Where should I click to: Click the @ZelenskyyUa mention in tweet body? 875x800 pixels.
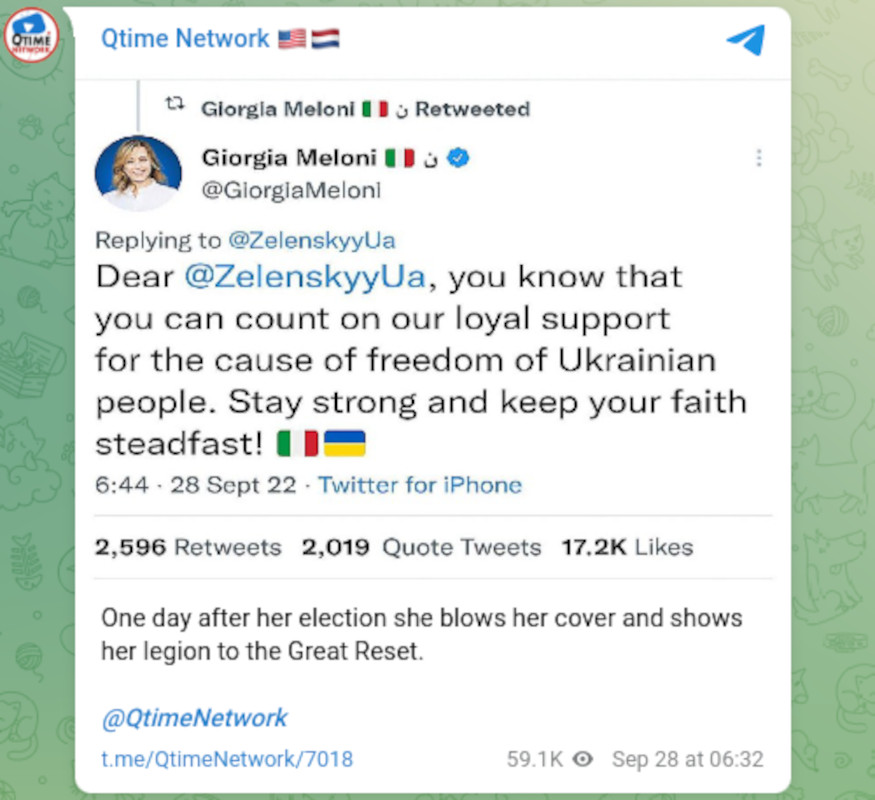[306, 278]
